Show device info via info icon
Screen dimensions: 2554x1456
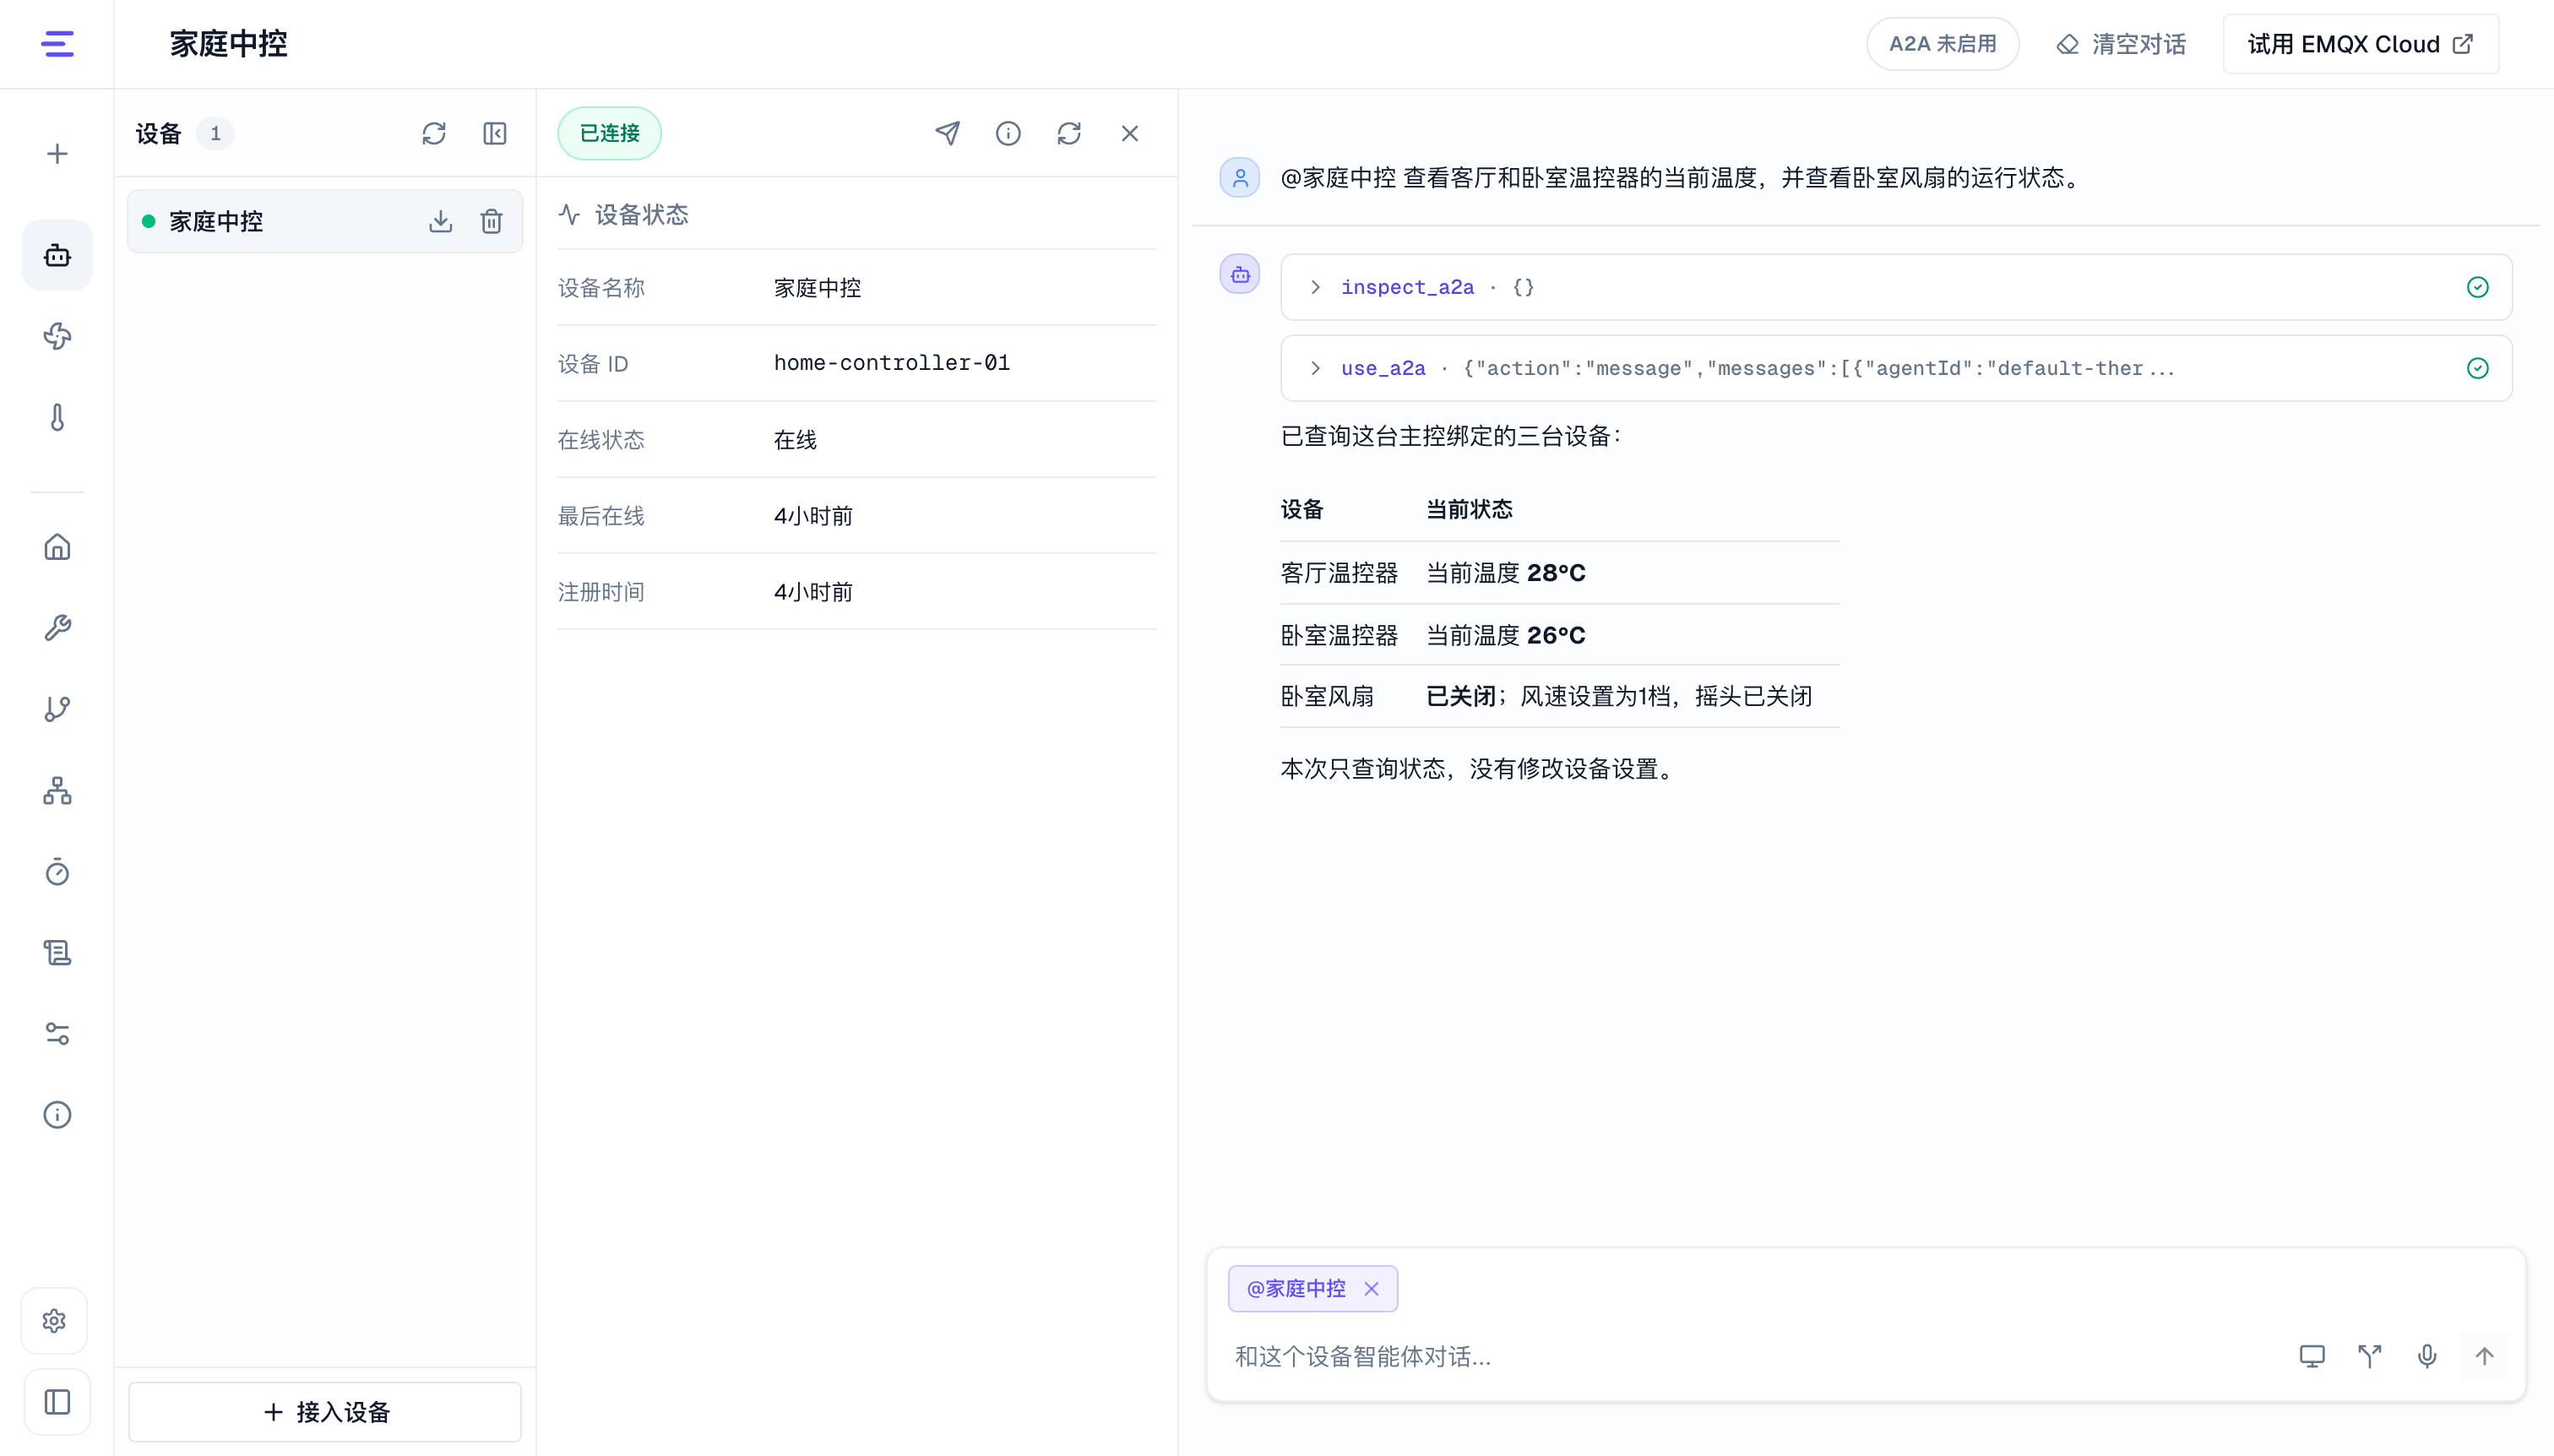click(1008, 133)
